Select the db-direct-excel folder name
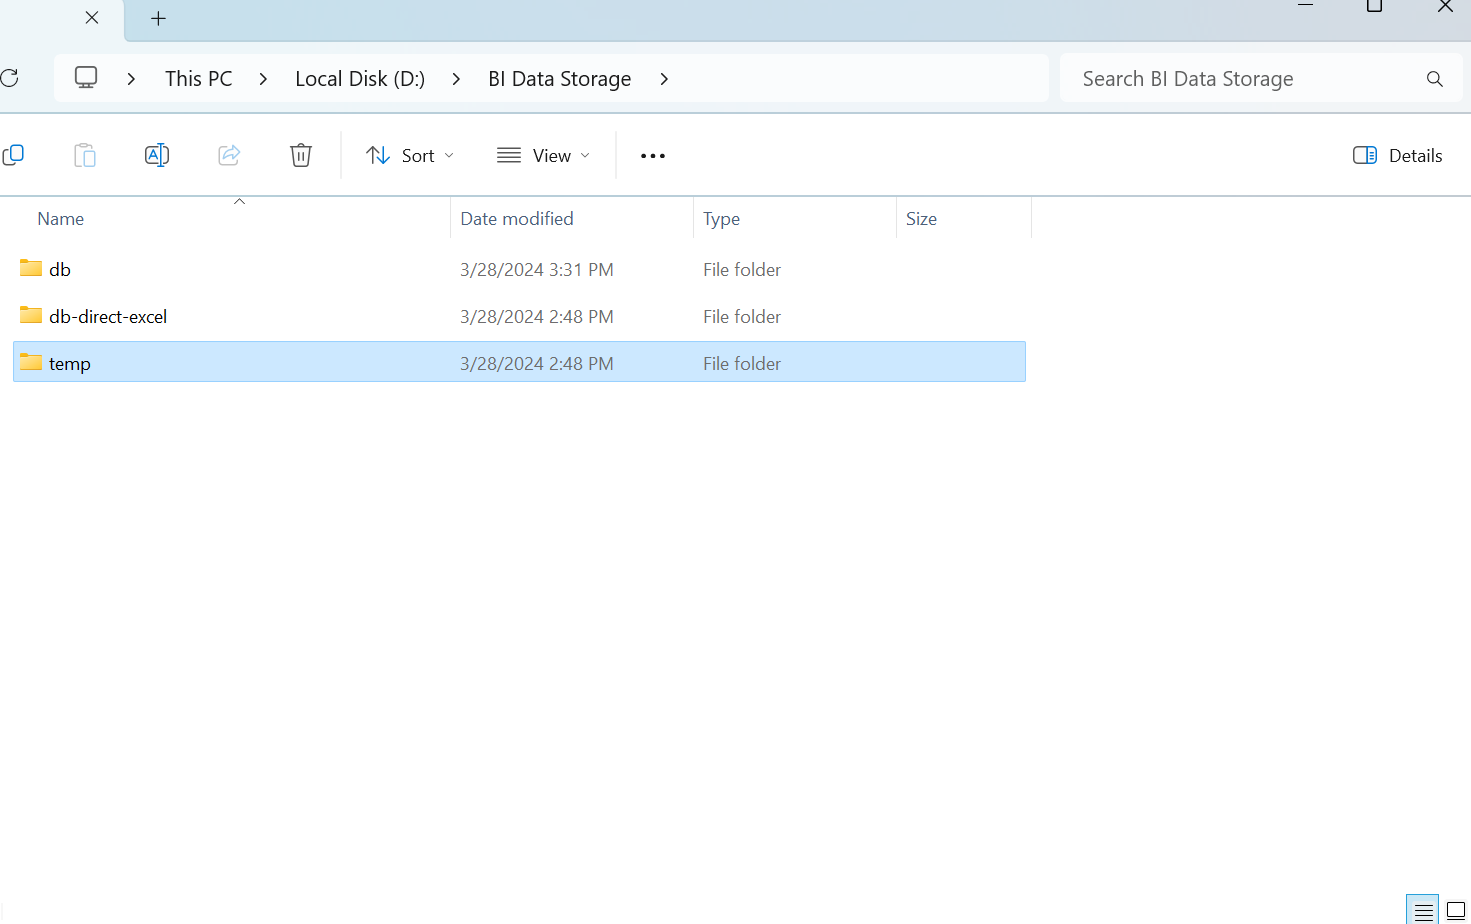 108,316
